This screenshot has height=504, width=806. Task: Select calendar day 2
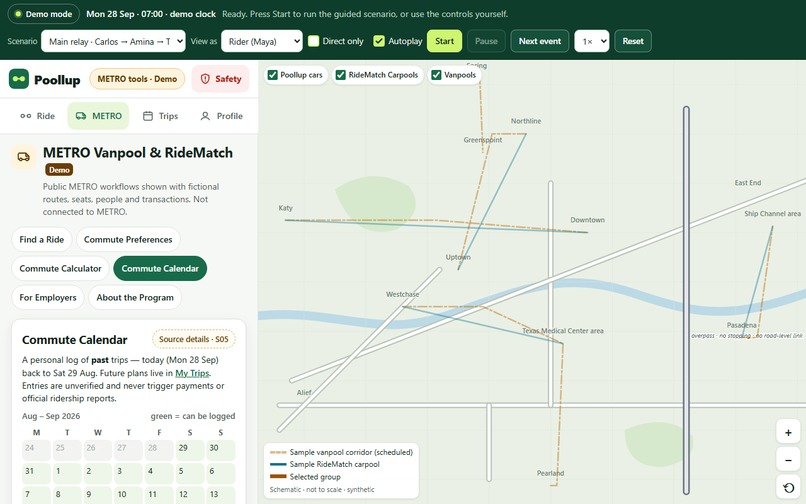pos(98,473)
